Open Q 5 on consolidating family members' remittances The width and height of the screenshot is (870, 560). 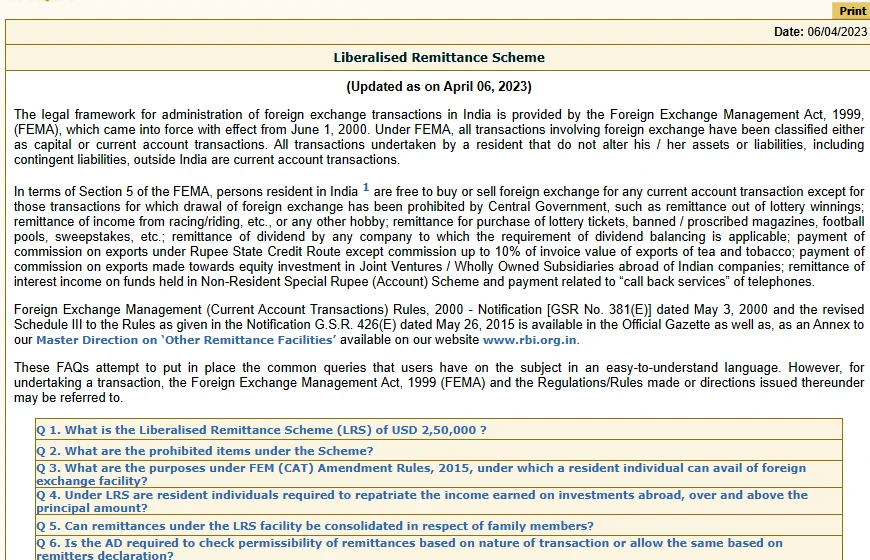pyautogui.click(x=315, y=526)
